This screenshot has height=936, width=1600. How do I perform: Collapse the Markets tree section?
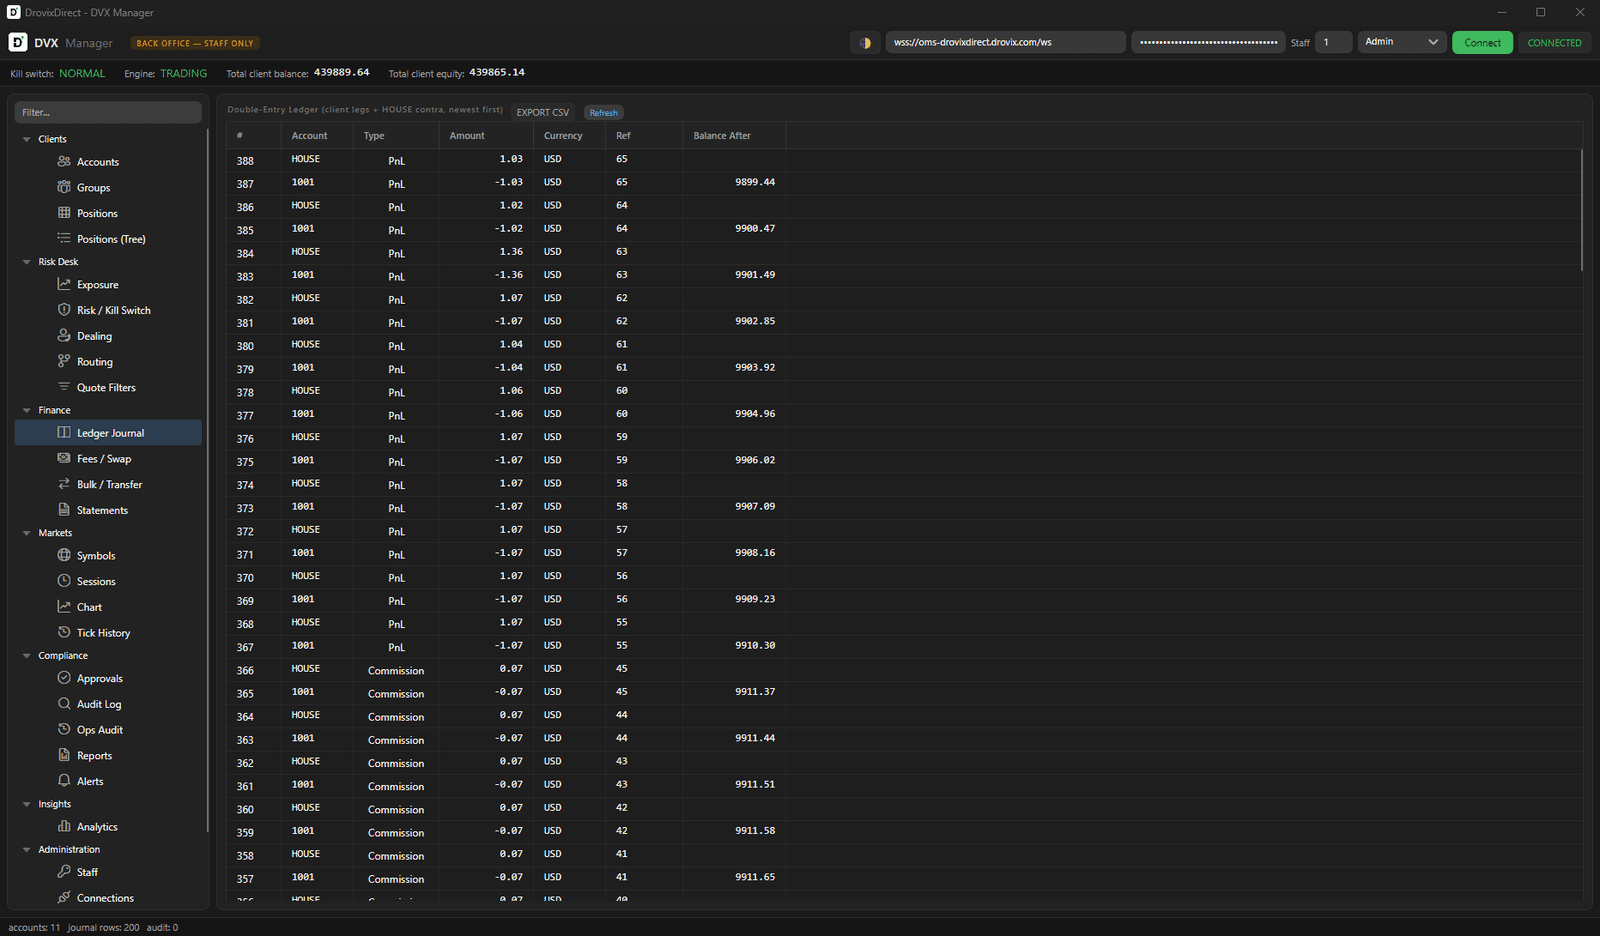click(x=27, y=533)
